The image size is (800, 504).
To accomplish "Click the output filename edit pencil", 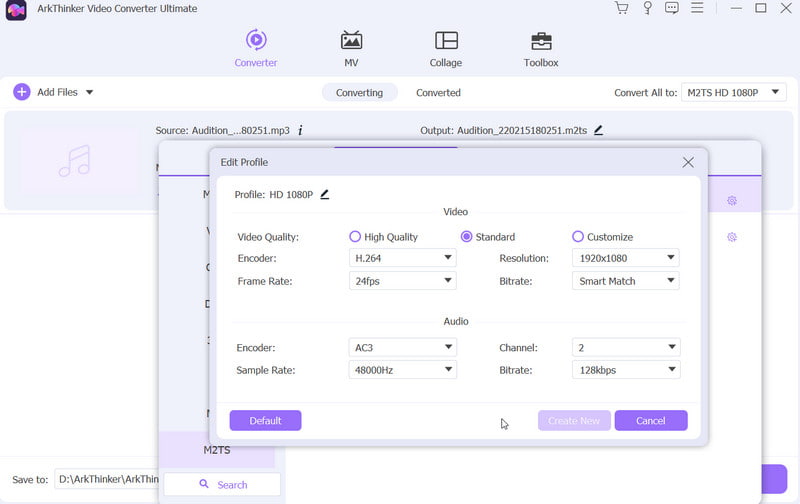I will 598,130.
